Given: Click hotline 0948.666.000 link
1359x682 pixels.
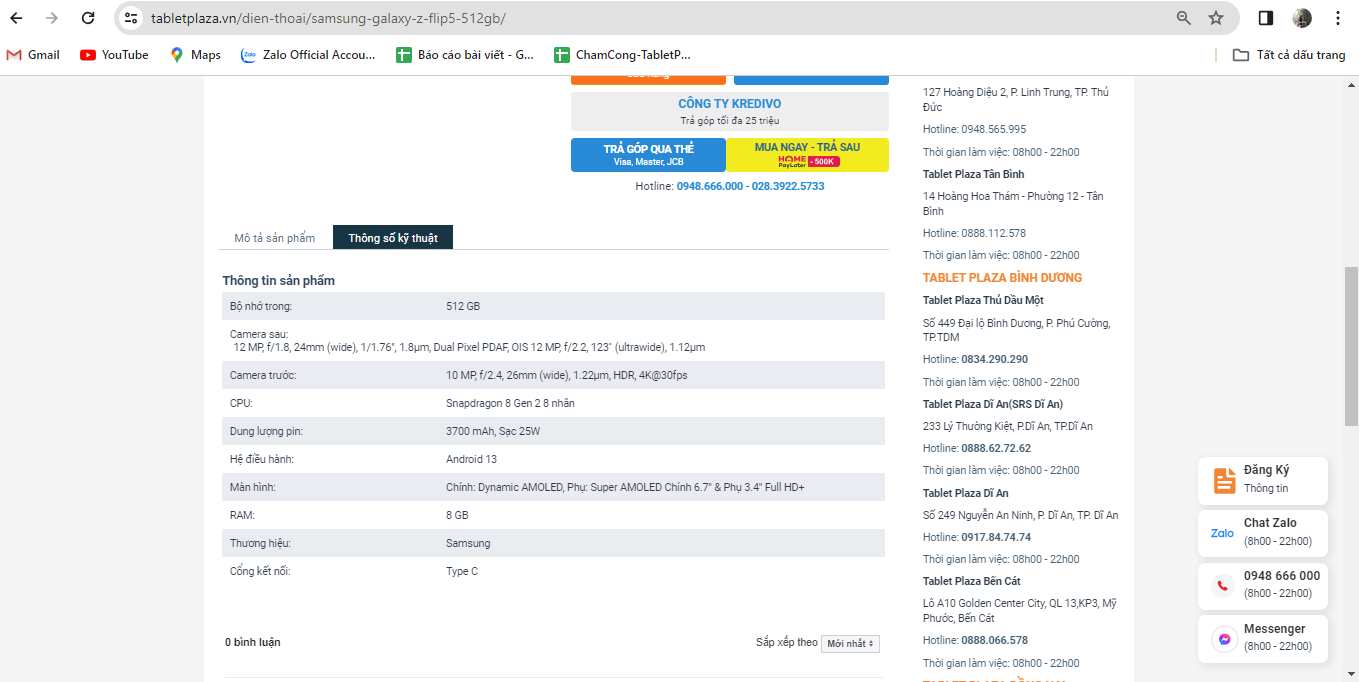Looking at the screenshot, I should point(710,186).
